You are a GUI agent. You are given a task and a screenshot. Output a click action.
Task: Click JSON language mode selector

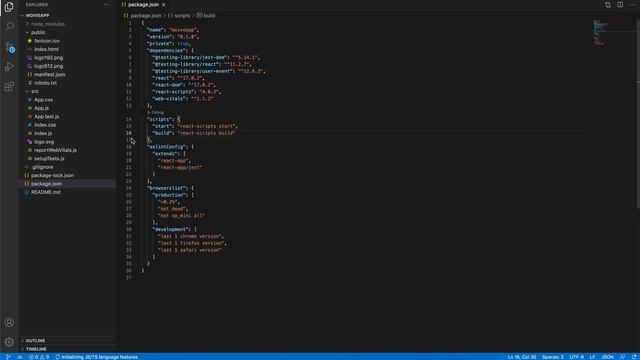tap(607, 357)
